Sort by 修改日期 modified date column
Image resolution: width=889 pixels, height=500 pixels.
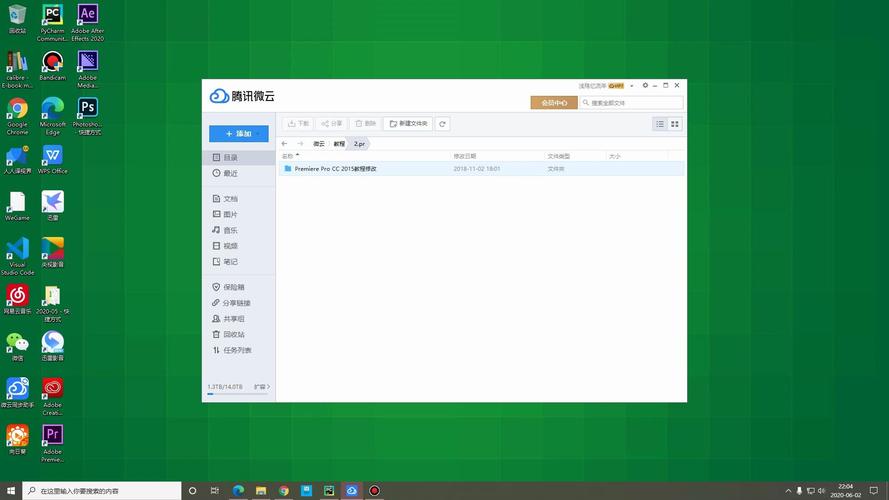(x=464, y=156)
